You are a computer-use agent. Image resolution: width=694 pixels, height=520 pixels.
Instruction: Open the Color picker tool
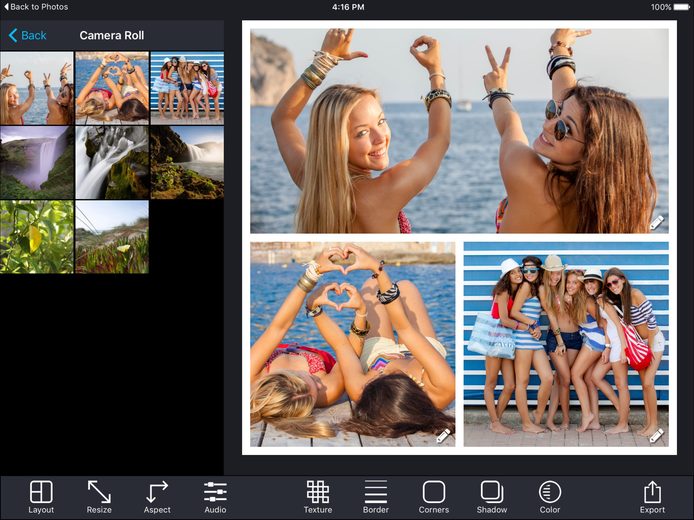(x=550, y=497)
